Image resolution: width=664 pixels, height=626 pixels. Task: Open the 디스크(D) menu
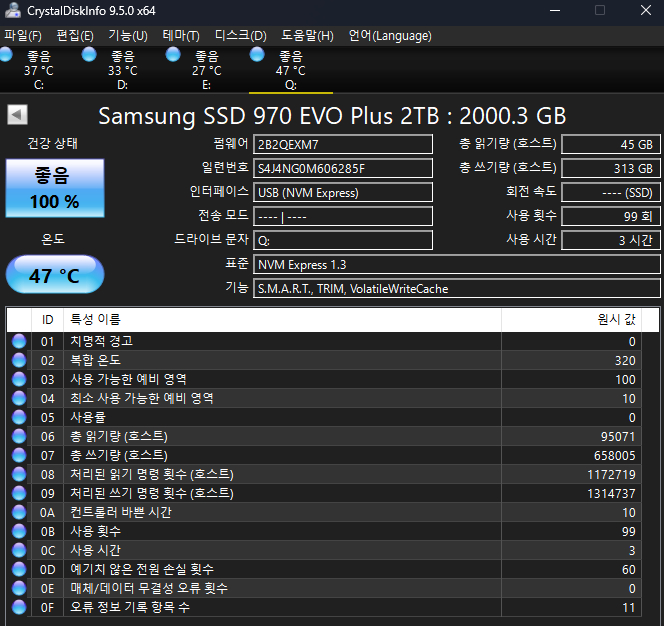click(x=241, y=36)
